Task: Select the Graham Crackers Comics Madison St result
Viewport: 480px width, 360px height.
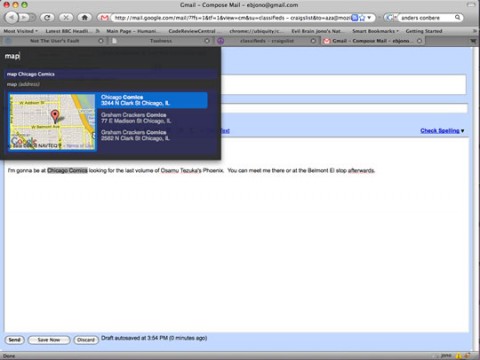Action: tap(136, 118)
